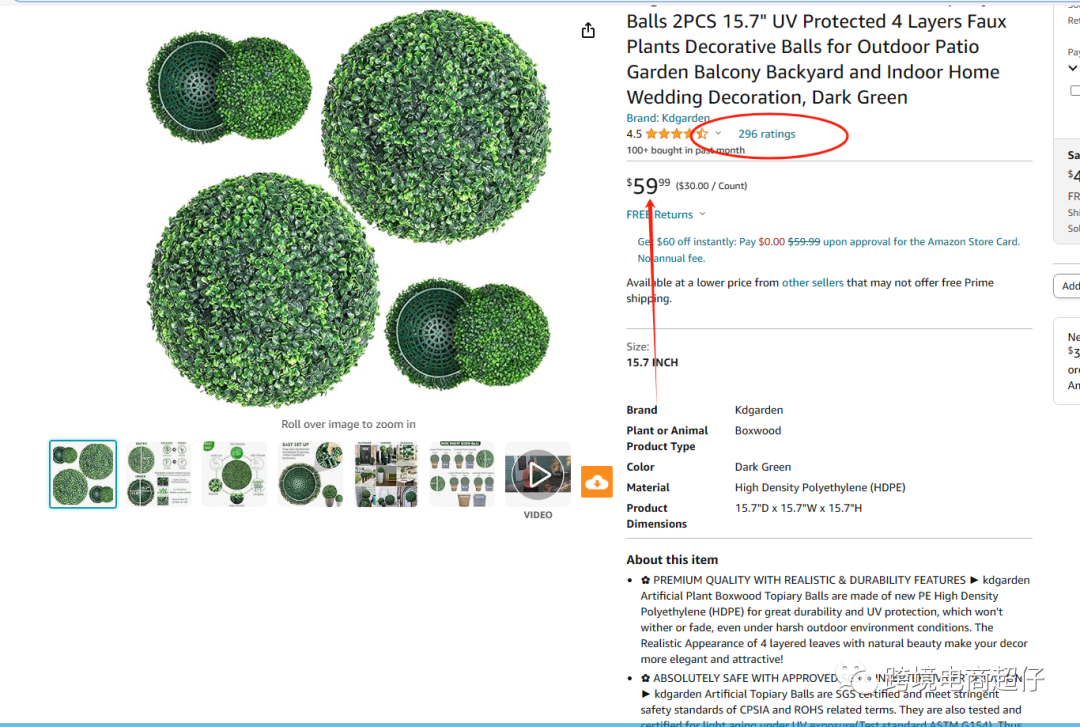Visit the Brand: Kdgarden store link

pyautogui.click(x=667, y=118)
